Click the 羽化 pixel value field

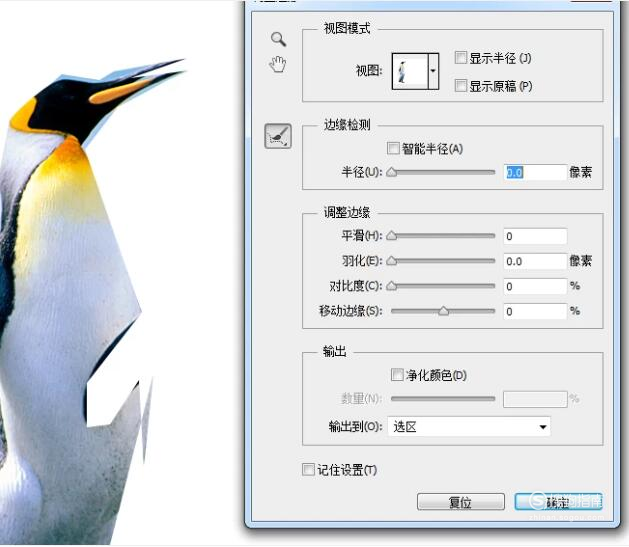click(535, 261)
